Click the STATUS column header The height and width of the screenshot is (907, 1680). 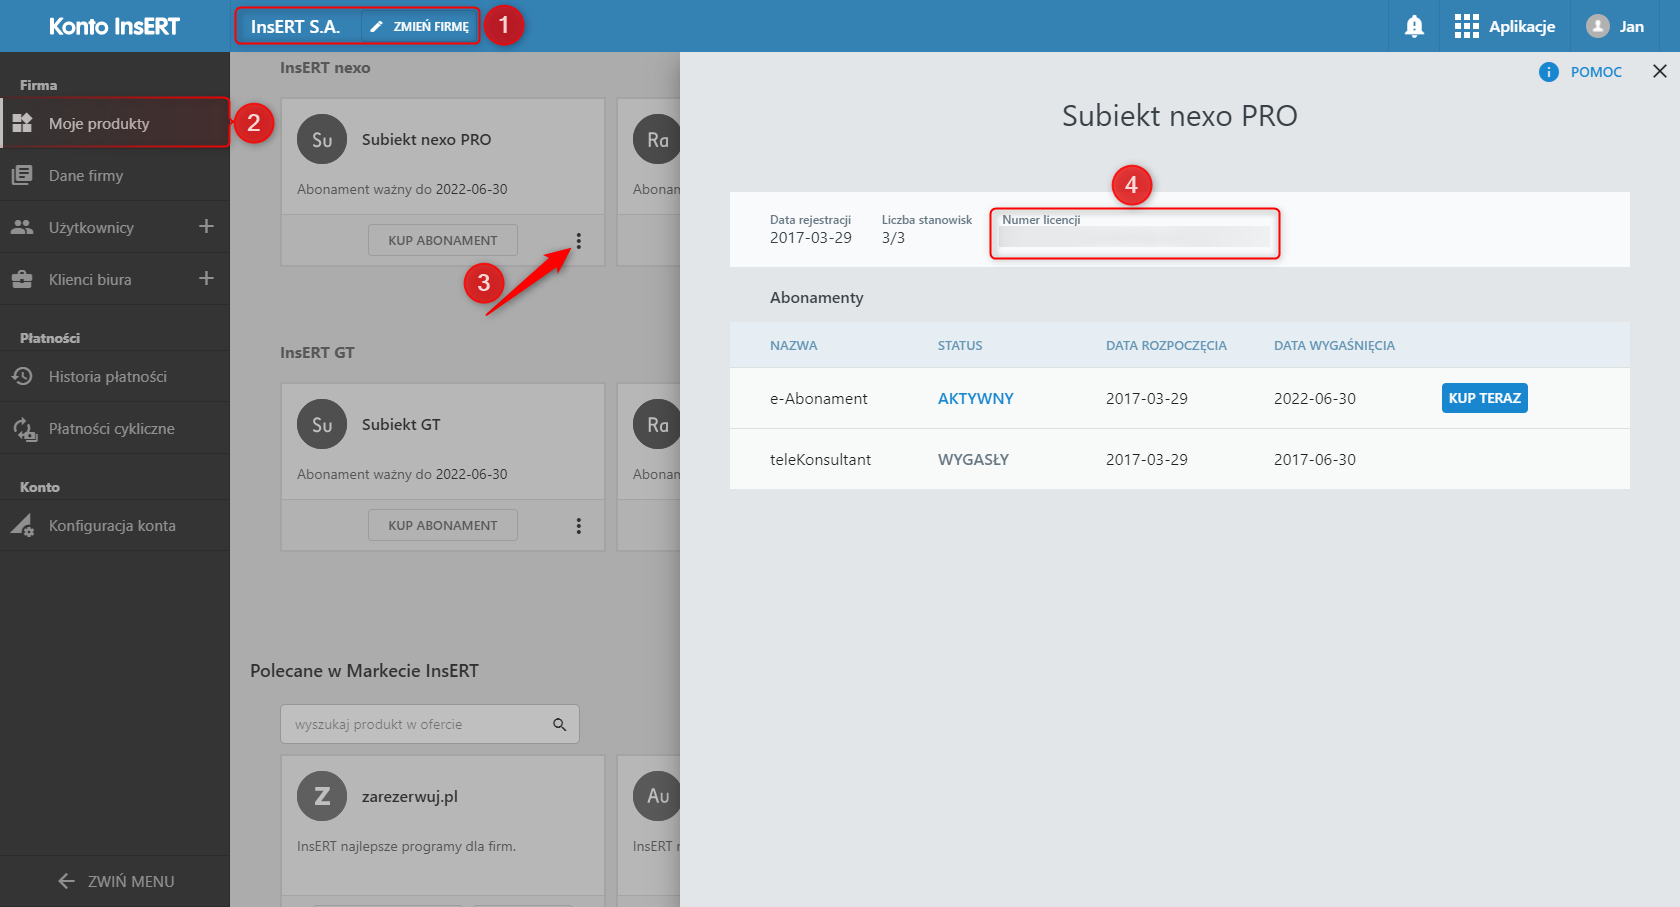[960, 345]
